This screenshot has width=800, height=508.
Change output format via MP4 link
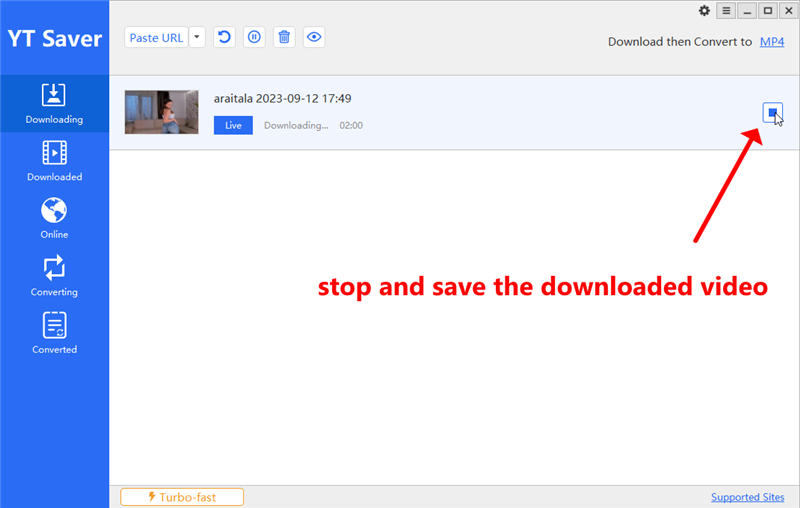(772, 42)
